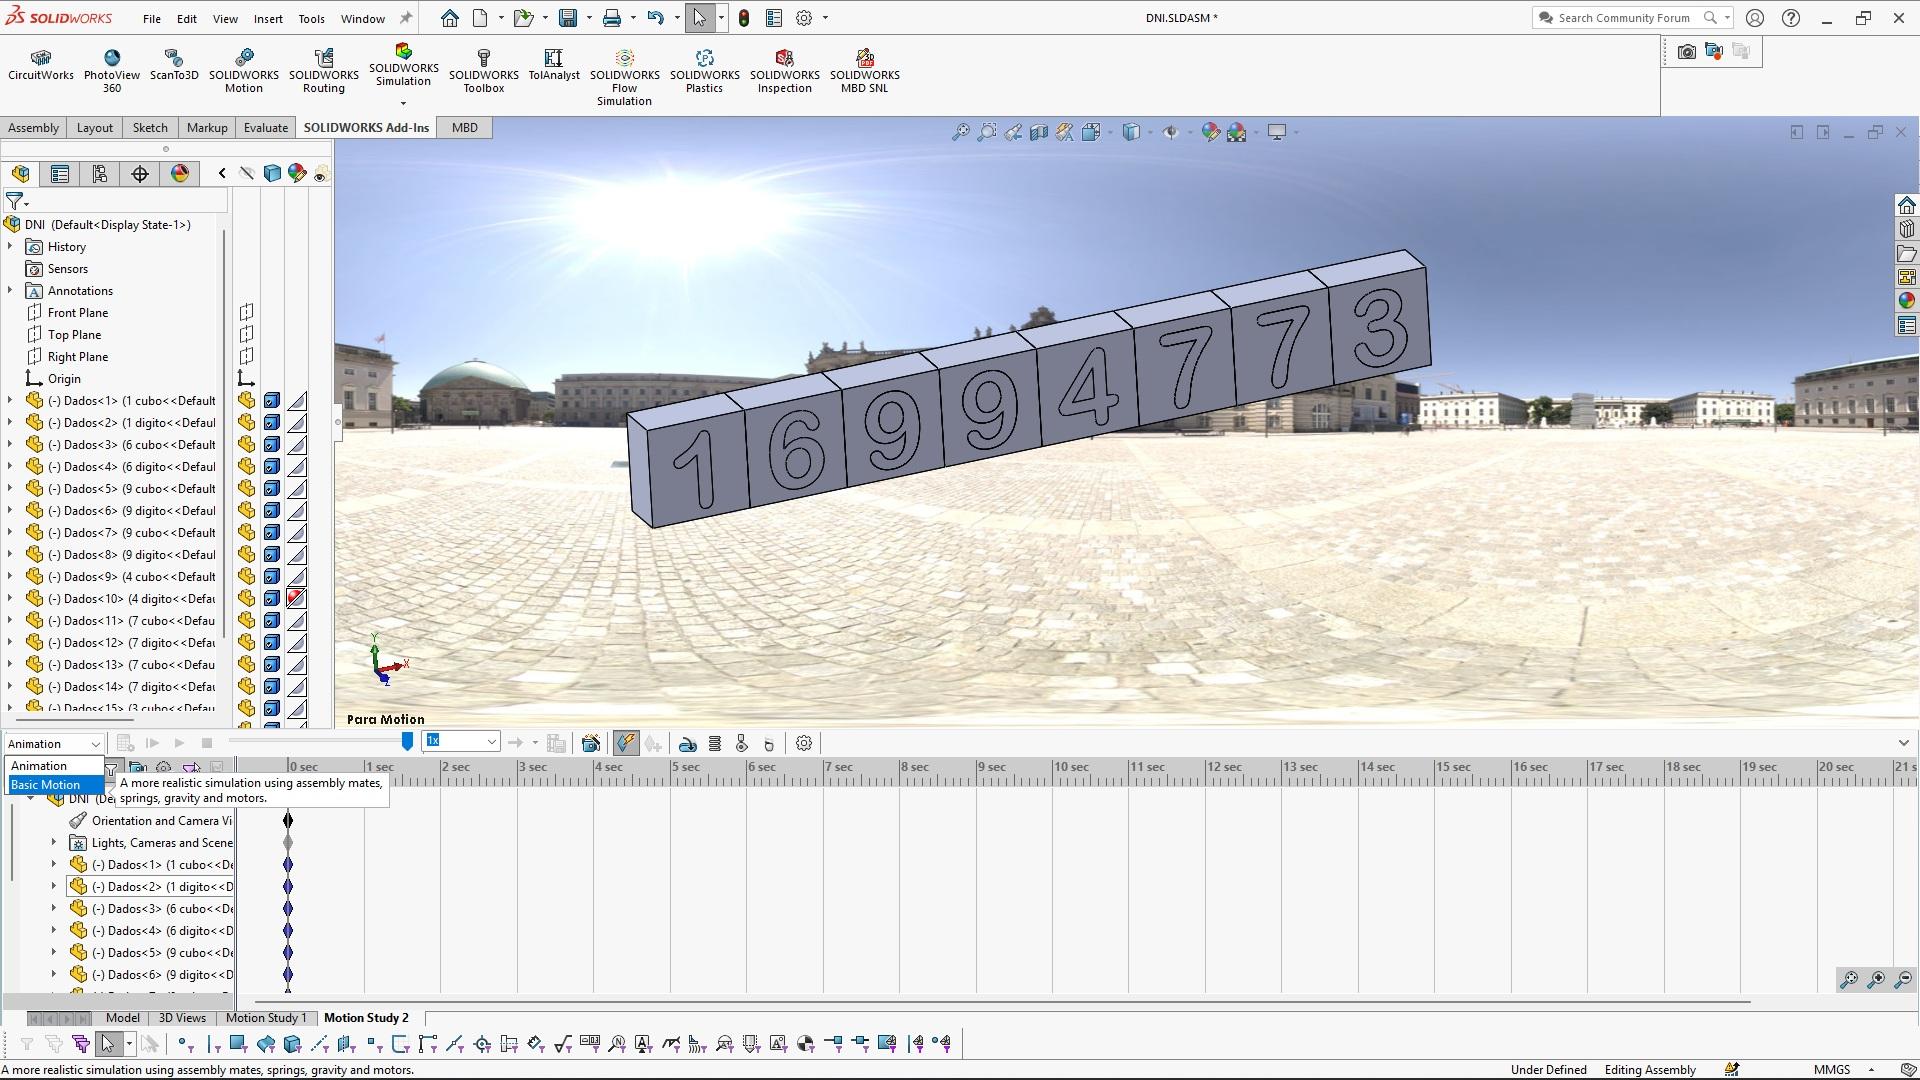Expand Dados<9> in feature tree
This screenshot has width=1920, height=1080.
[x=10, y=576]
